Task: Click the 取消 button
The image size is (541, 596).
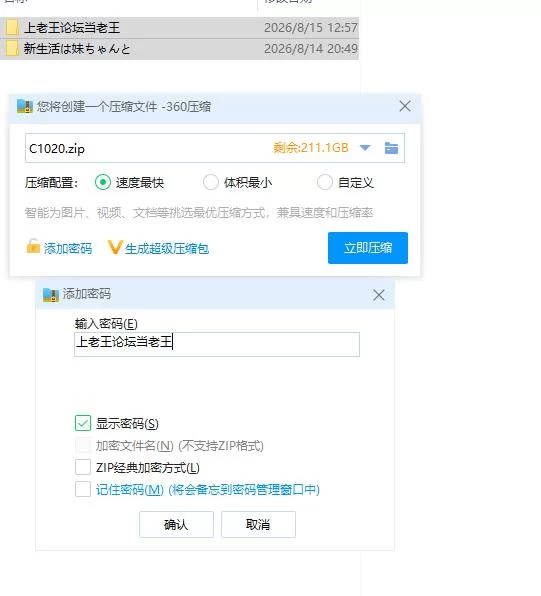Action: click(258, 525)
